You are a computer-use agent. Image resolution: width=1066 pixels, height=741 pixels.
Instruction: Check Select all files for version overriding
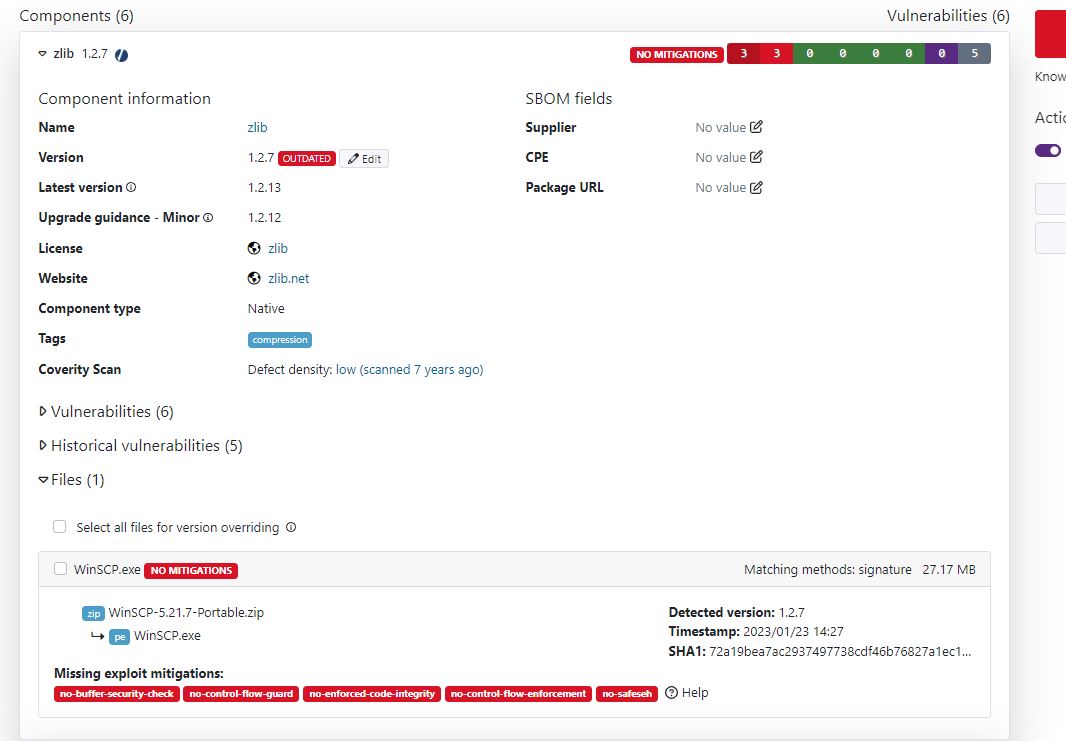(60, 527)
